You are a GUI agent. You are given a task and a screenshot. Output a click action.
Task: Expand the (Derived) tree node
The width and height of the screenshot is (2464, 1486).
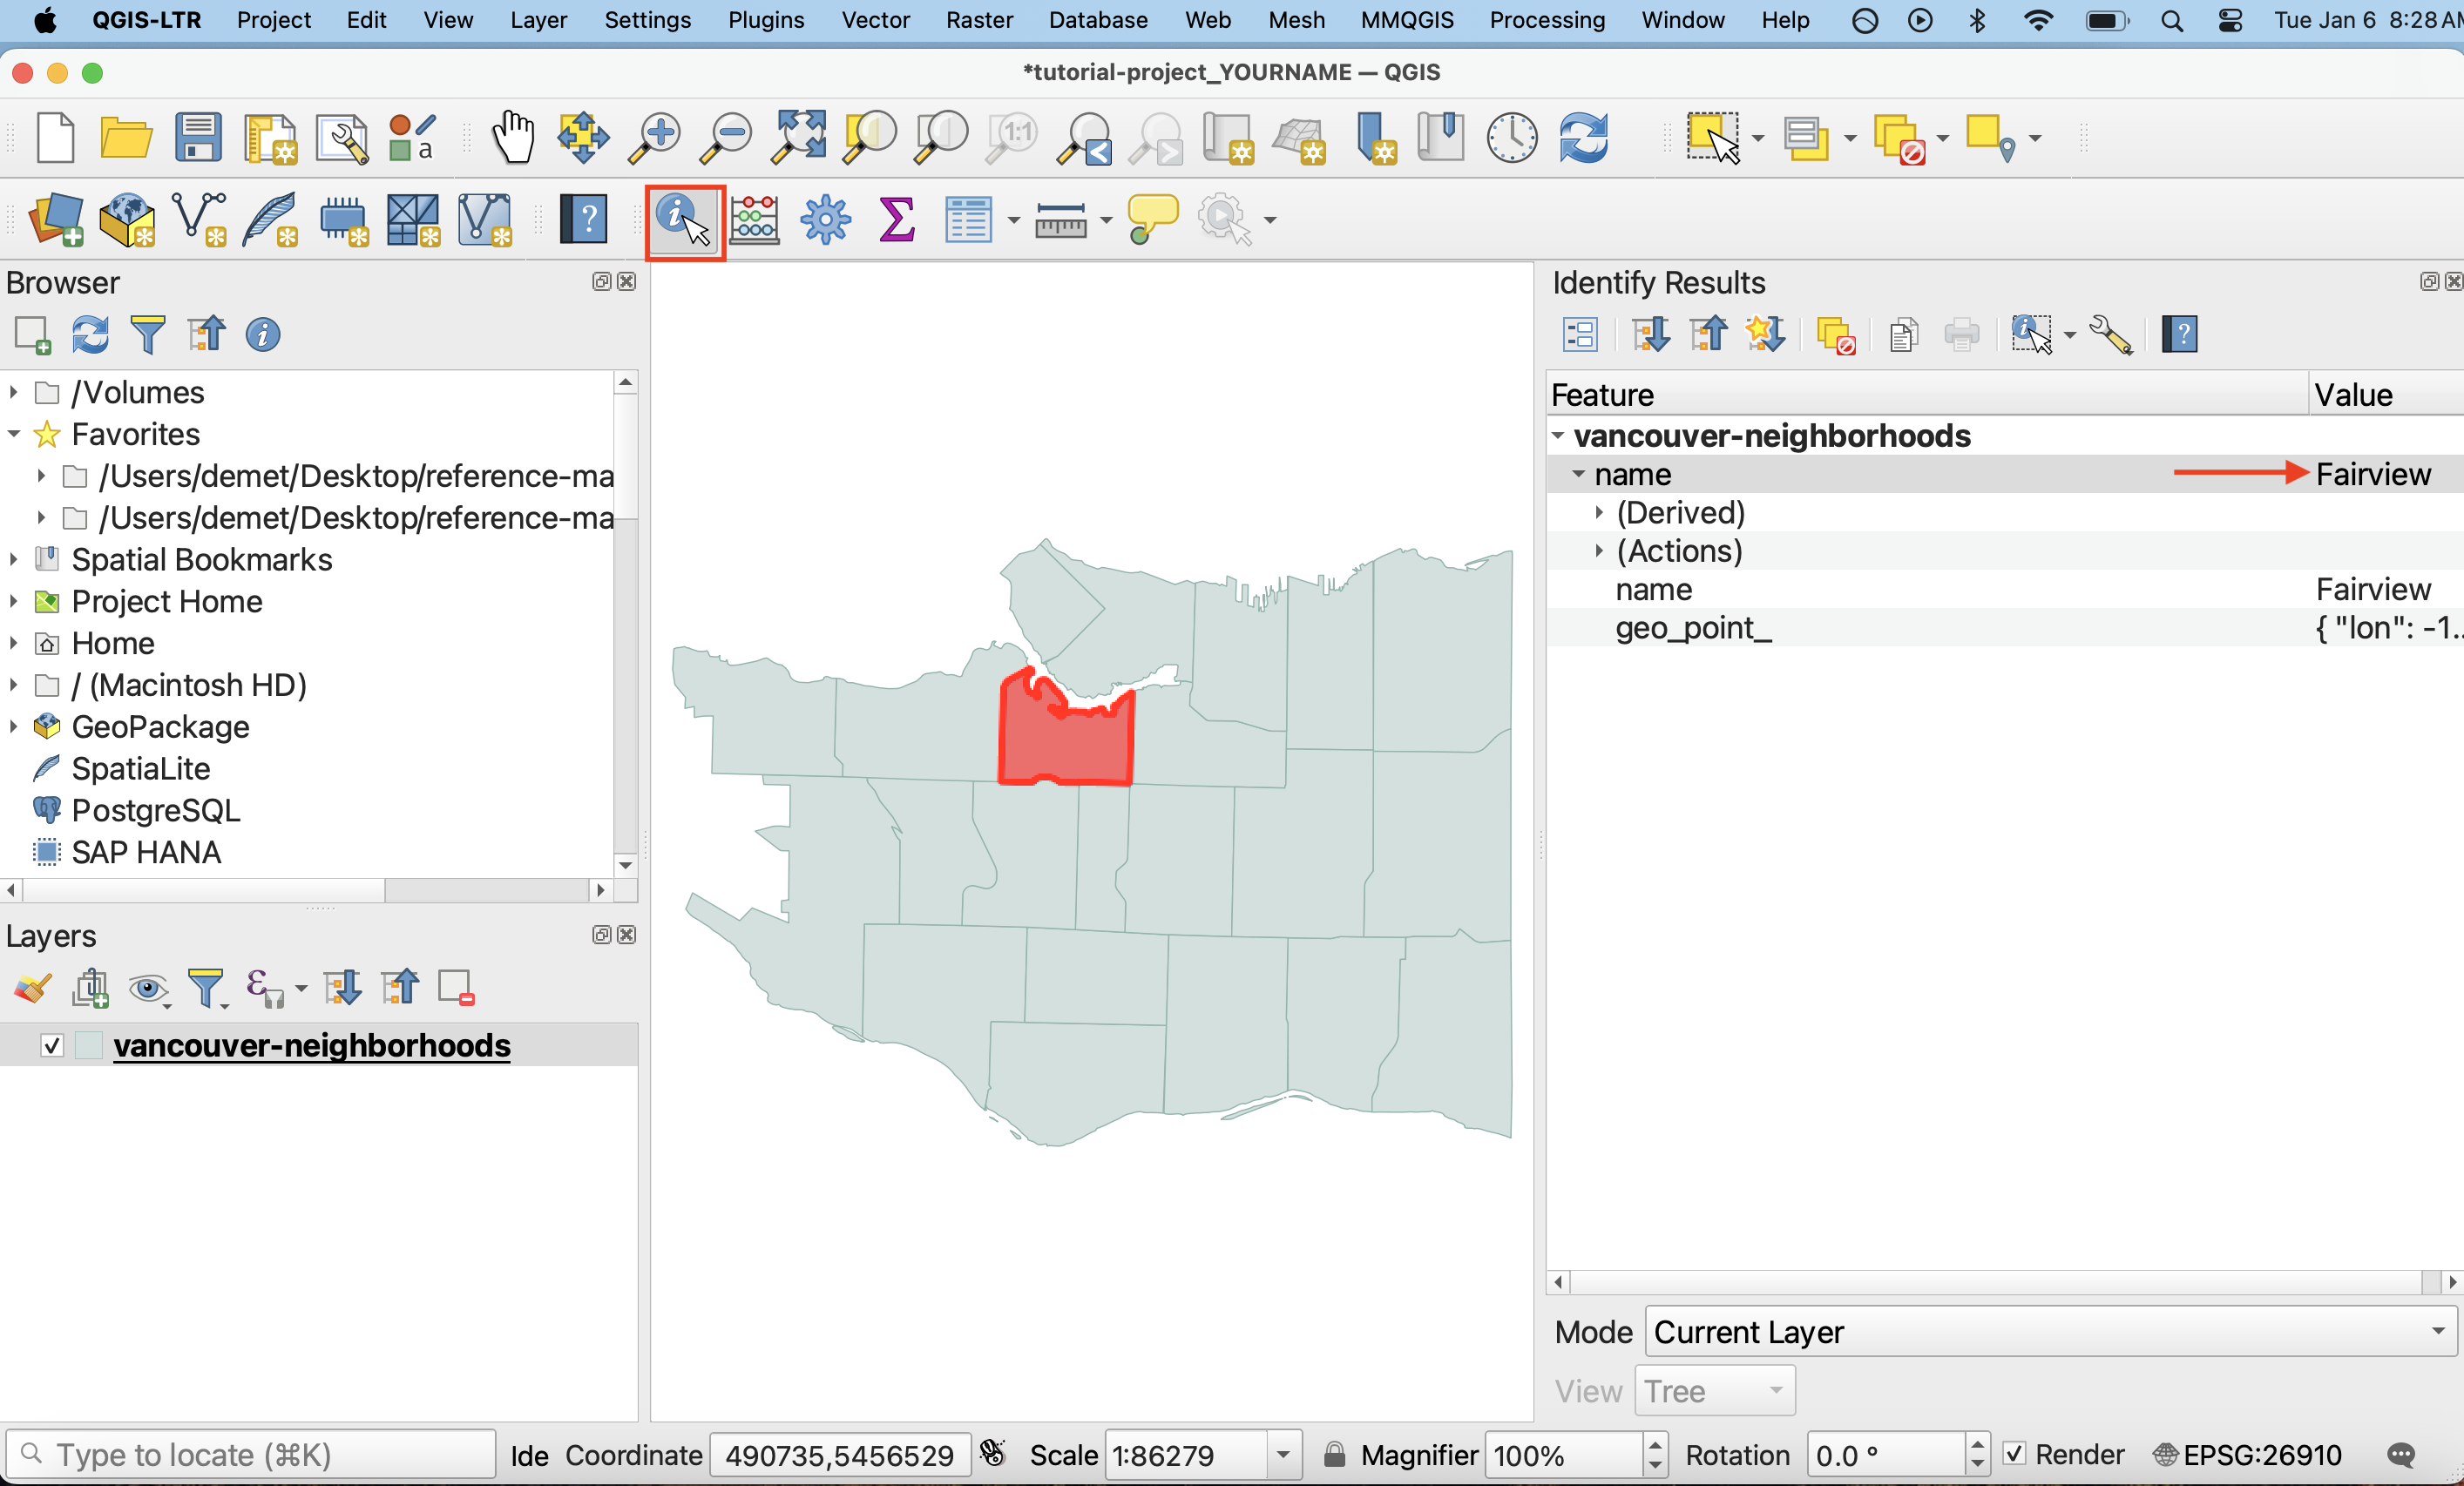[1599, 513]
